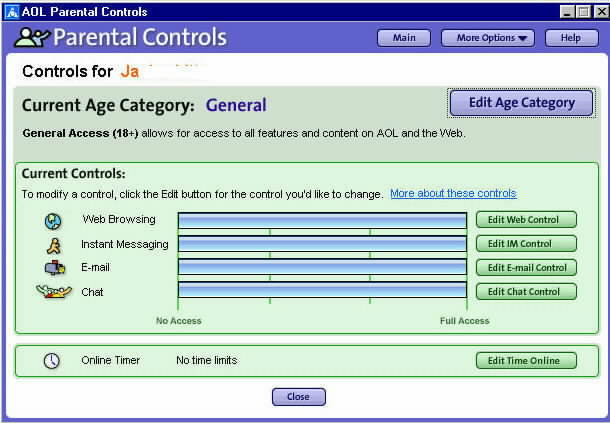Click the Chat access level bar
The width and height of the screenshot is (610, 423).
click(x=323, y=290)
